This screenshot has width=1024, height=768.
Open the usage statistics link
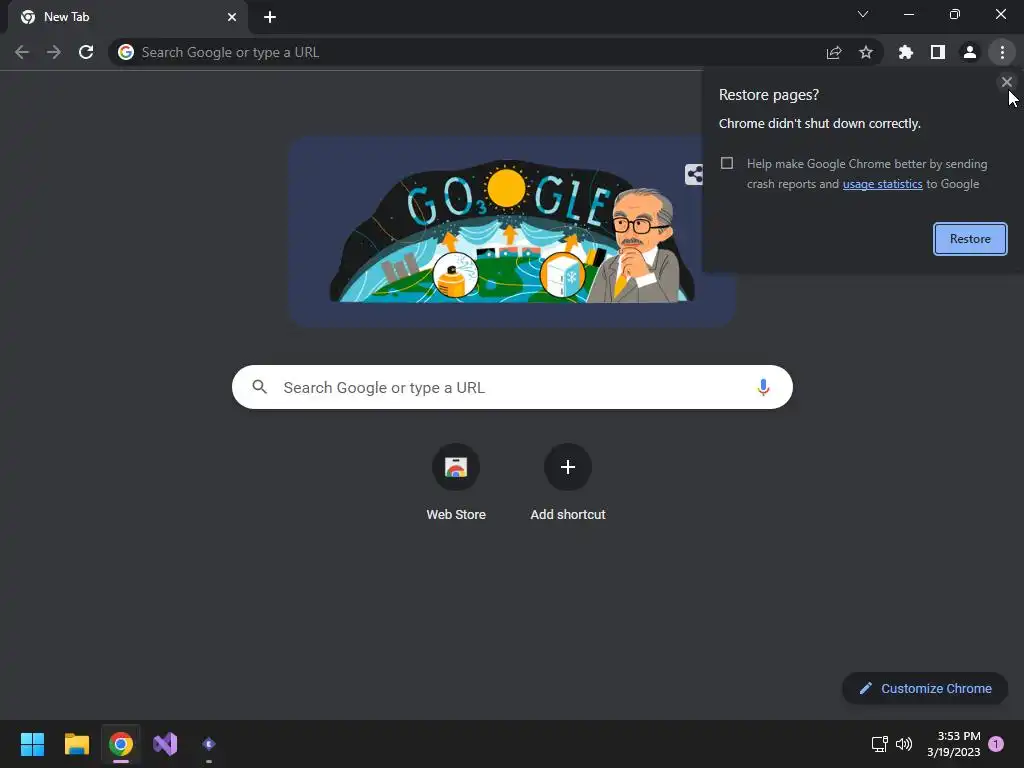pos(882,184)
